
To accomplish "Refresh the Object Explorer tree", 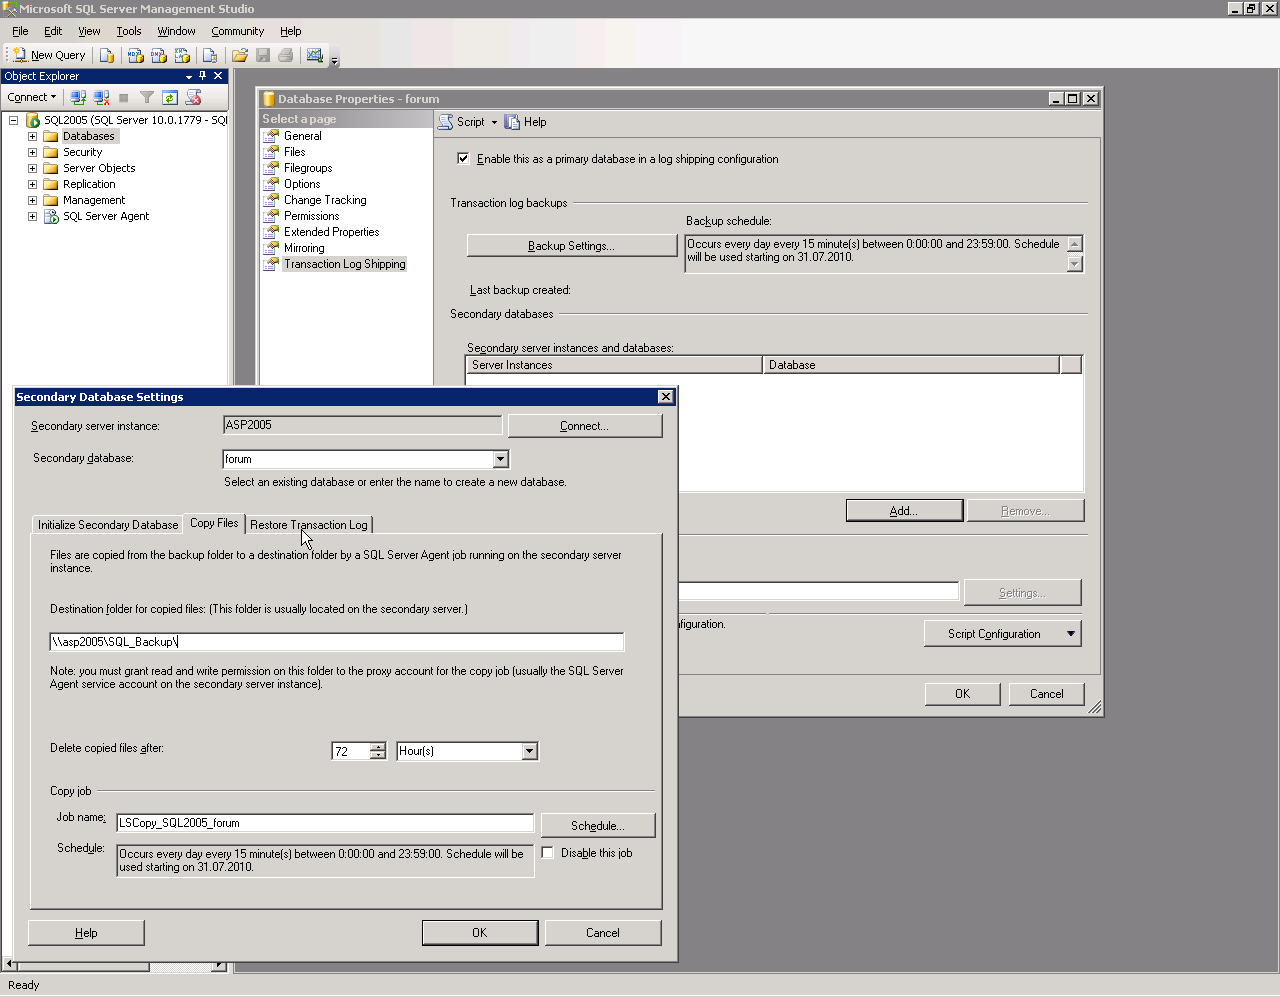I will click(170, 97).
